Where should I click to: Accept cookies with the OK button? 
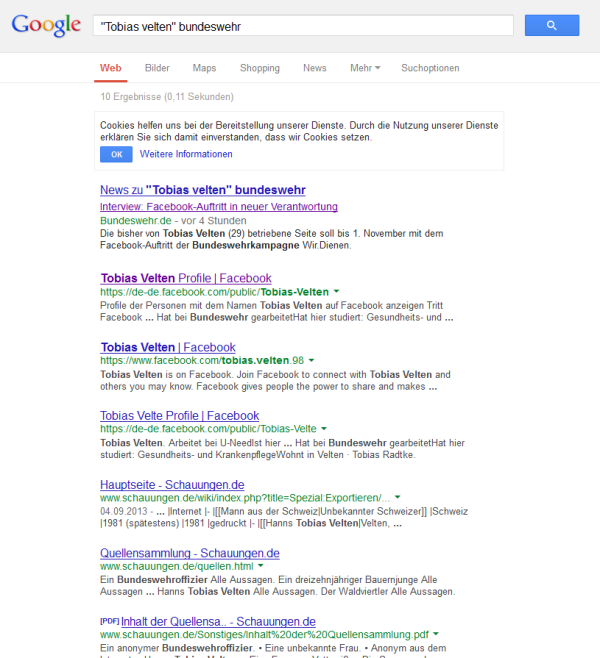[x=116, y=154]
